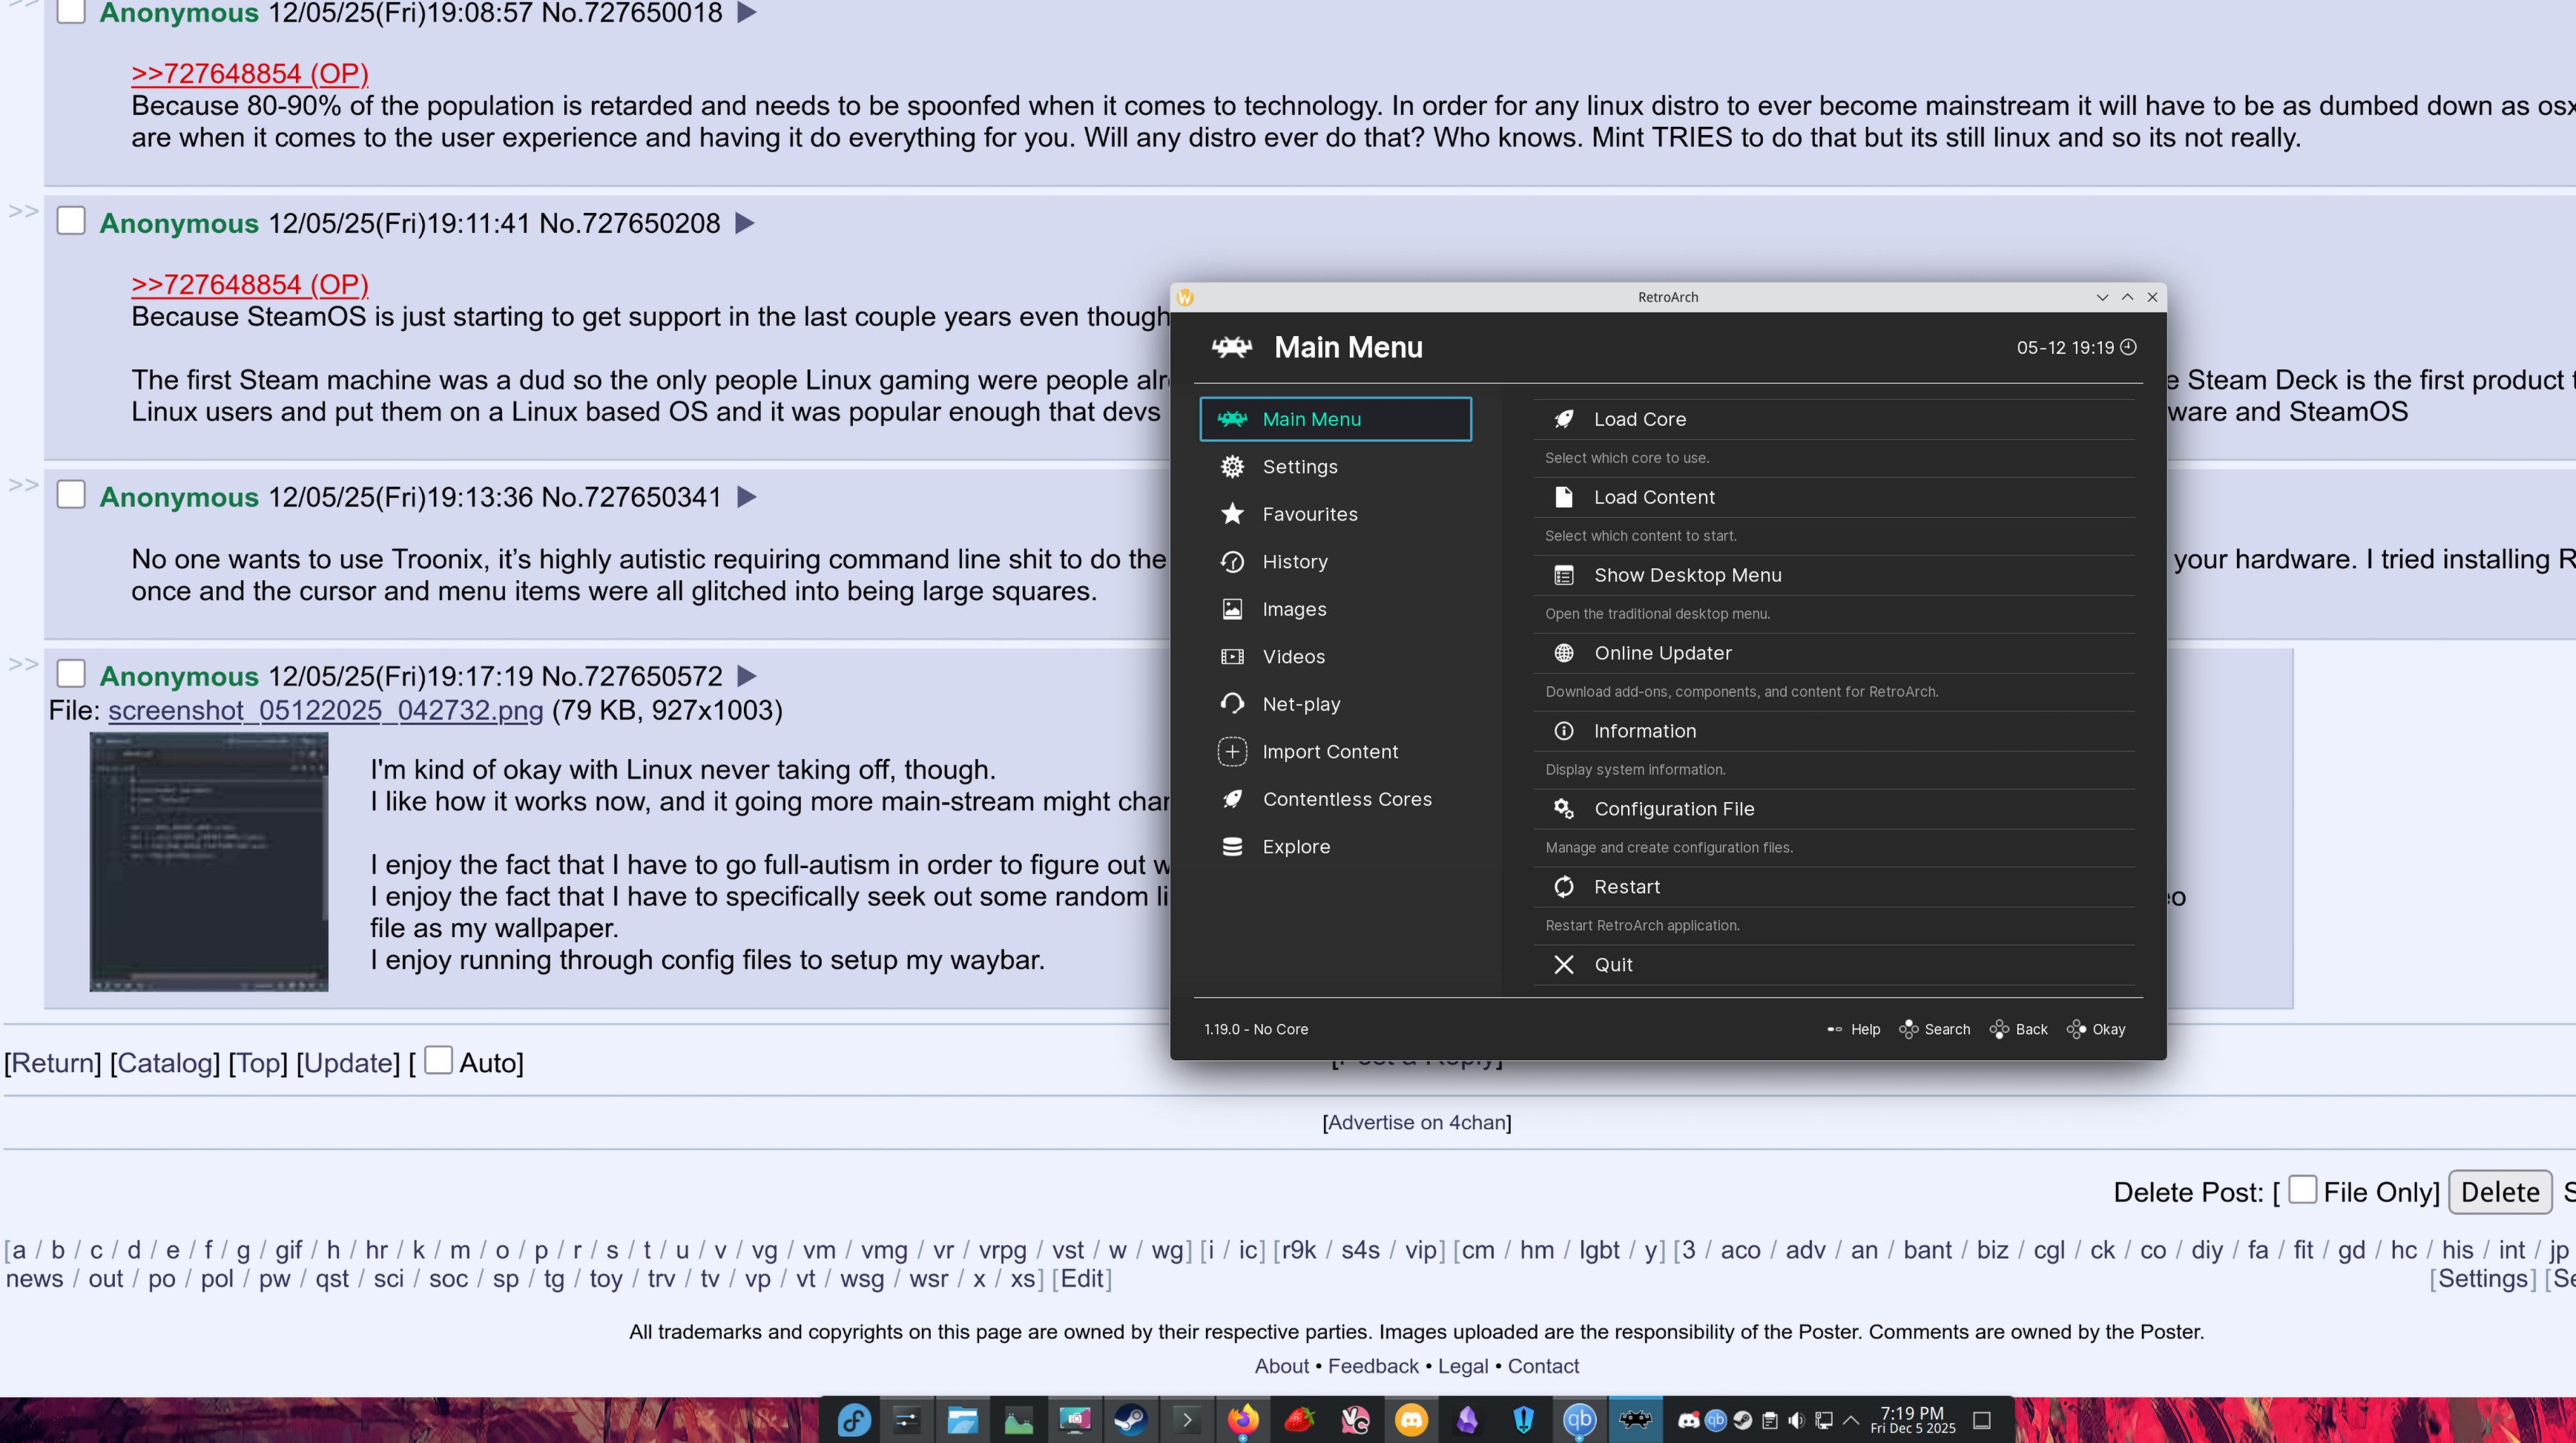Tick checkbox for post No.727650208
The image size is (2576, 1443).
(71, 221)
